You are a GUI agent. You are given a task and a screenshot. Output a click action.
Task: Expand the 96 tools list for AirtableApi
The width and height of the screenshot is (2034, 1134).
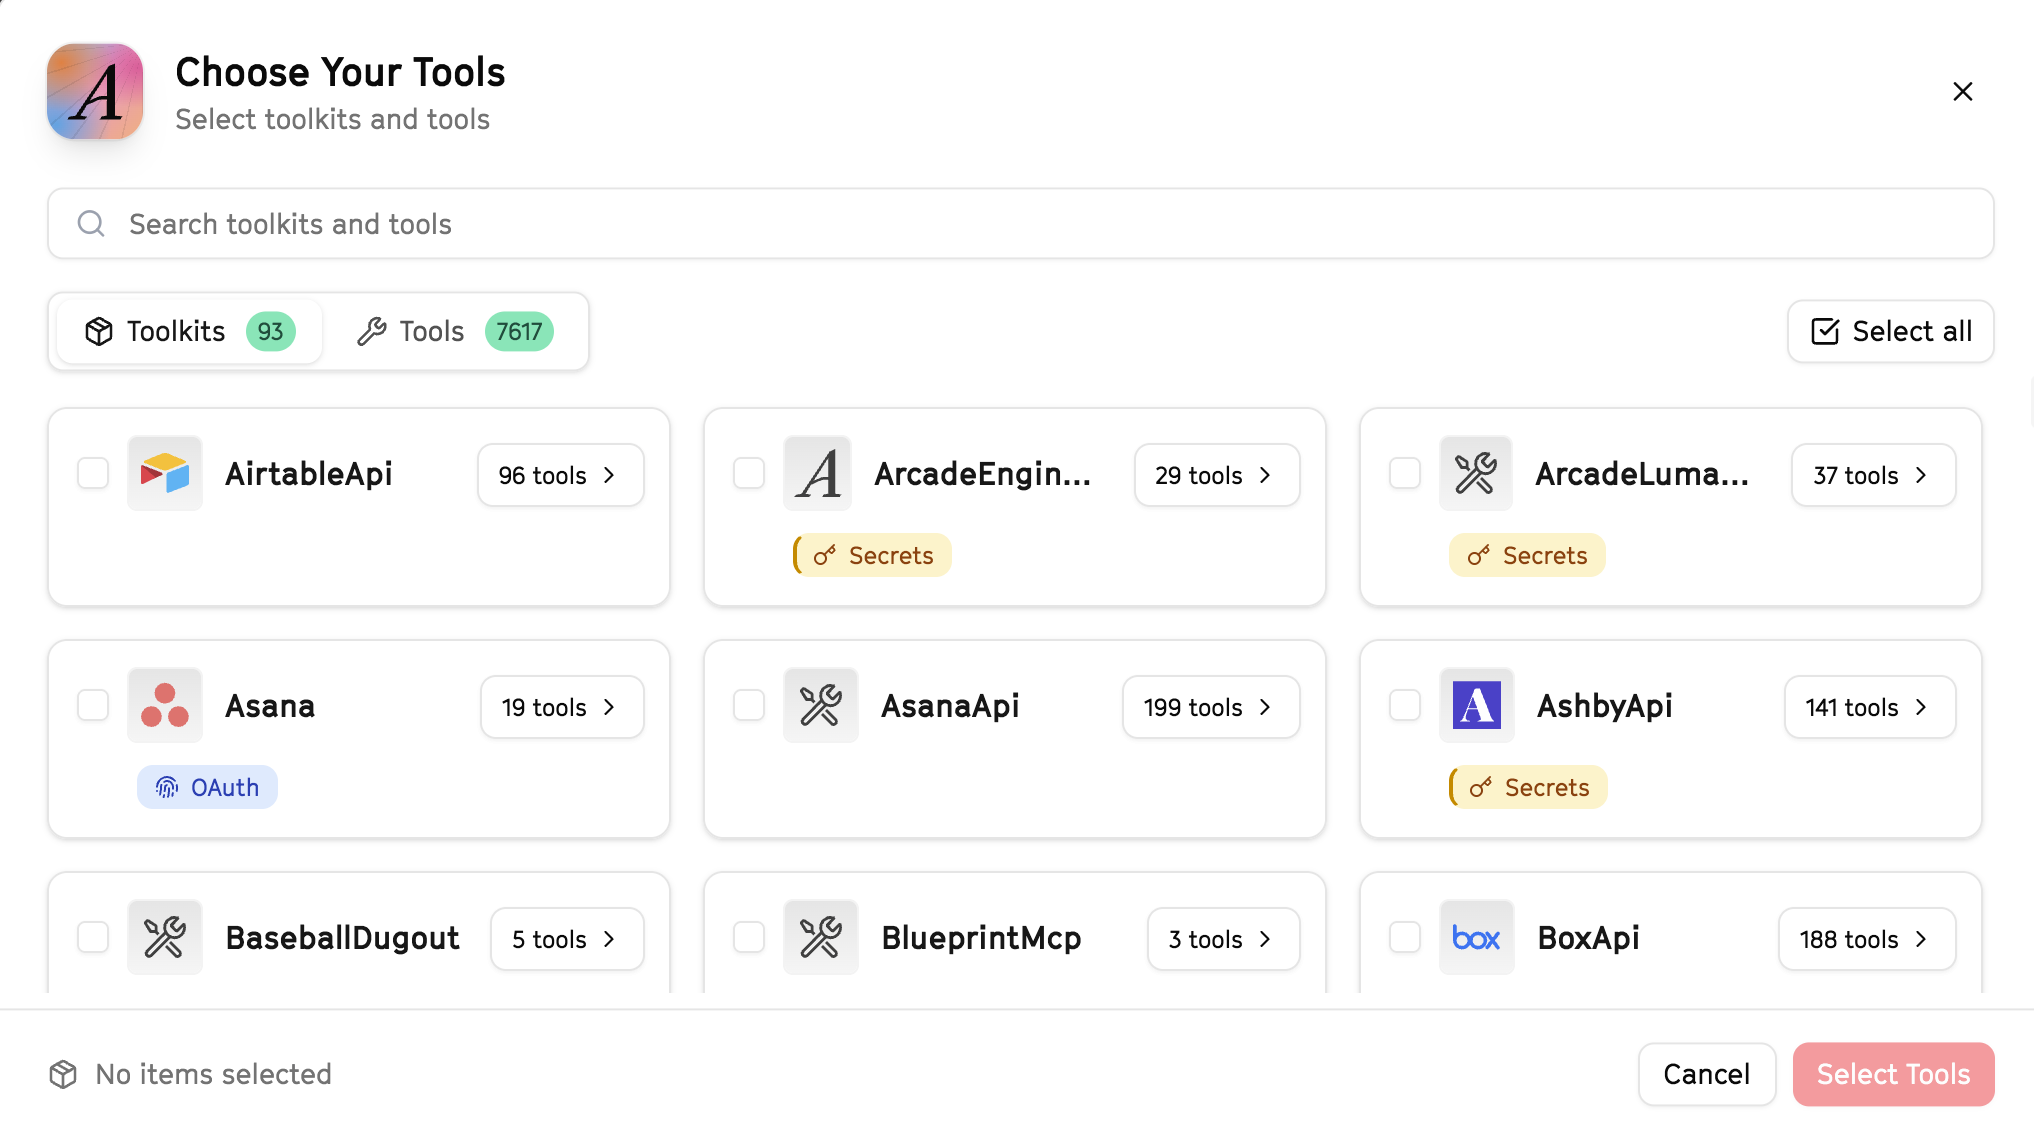560,475
